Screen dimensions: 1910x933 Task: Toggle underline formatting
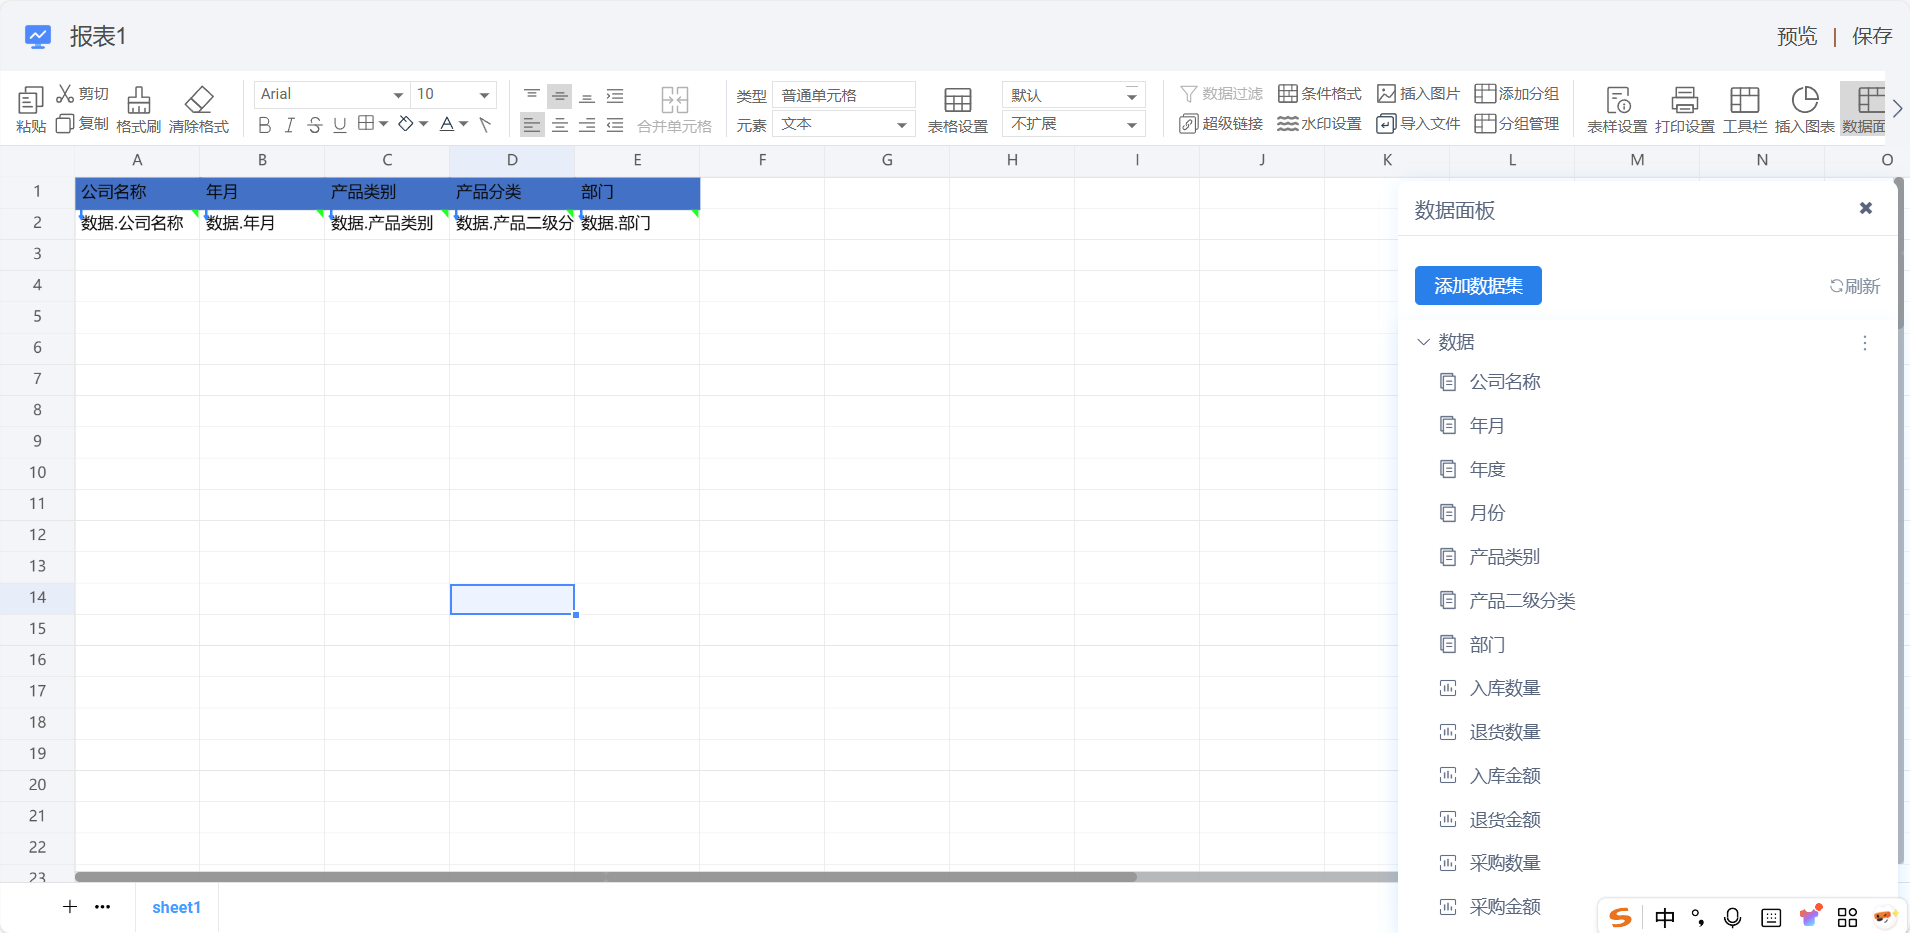point(340,125)
